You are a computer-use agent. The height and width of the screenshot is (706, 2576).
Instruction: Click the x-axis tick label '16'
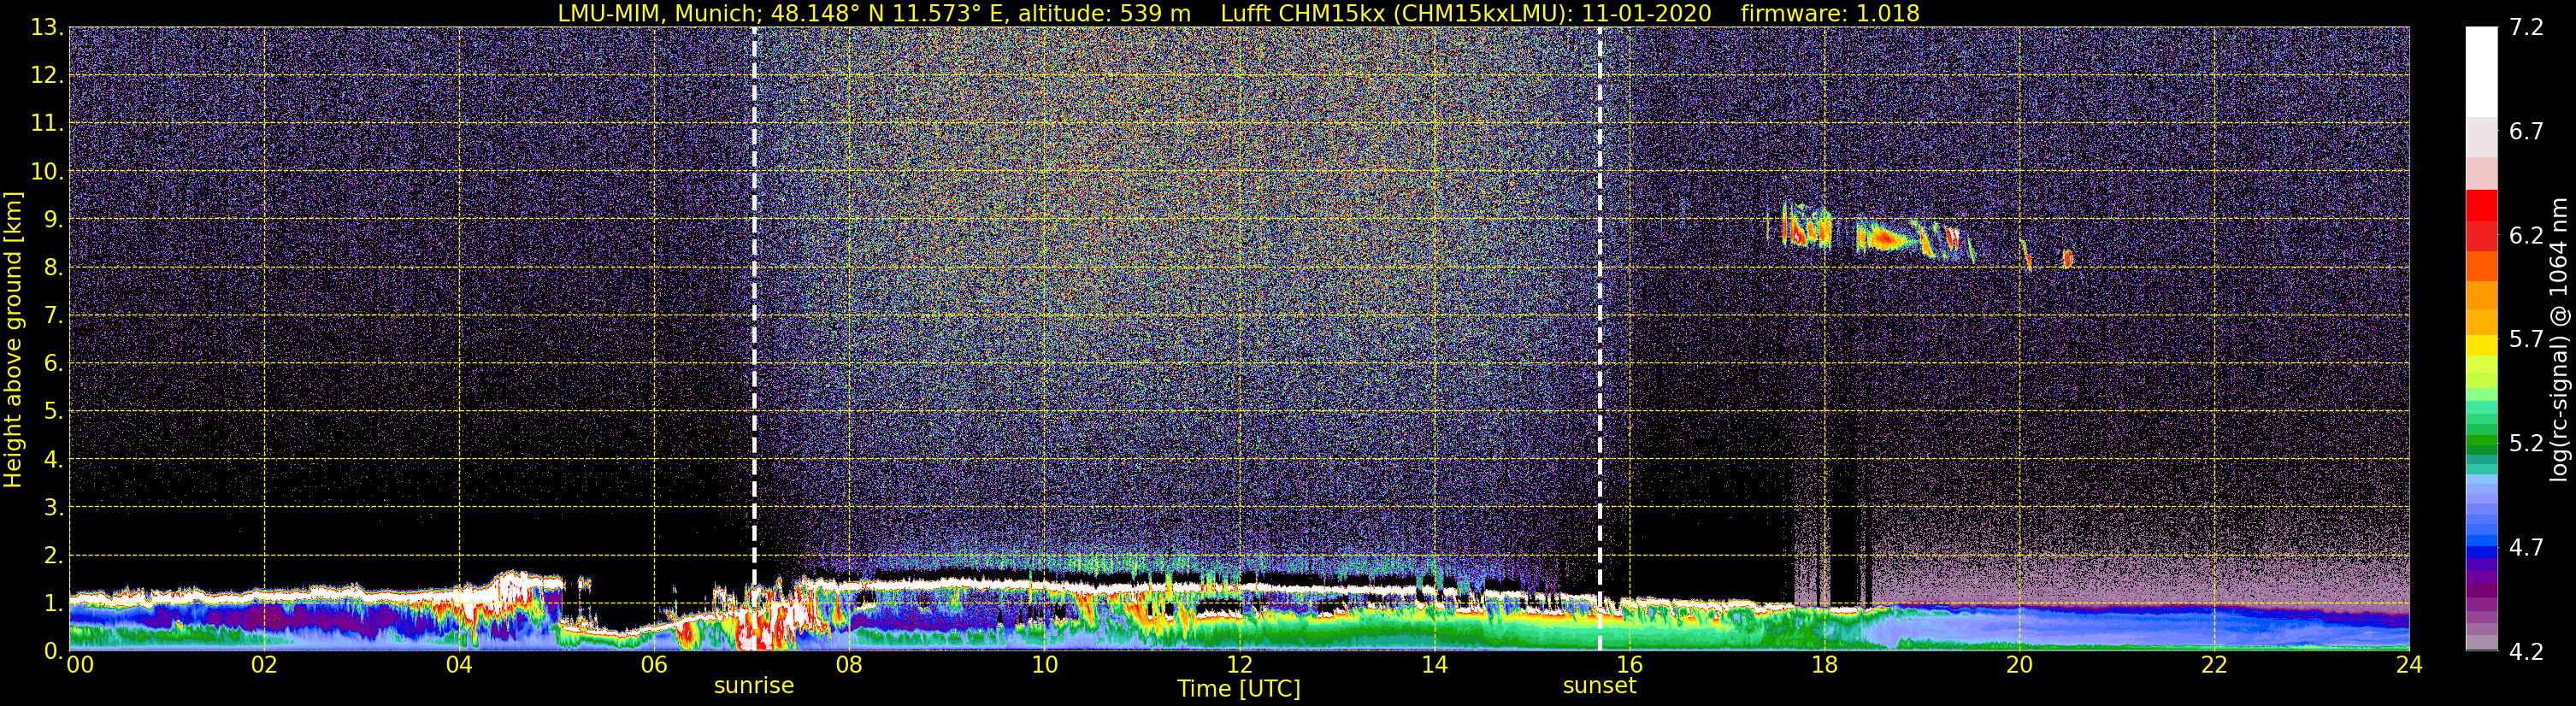tap(1629, 665)
